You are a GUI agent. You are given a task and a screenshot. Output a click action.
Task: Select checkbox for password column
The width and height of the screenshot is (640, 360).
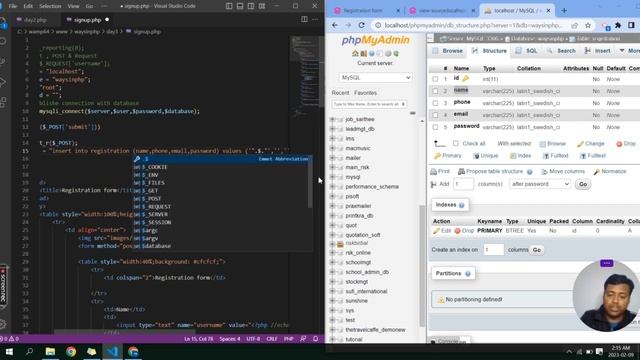pos(435,127)
